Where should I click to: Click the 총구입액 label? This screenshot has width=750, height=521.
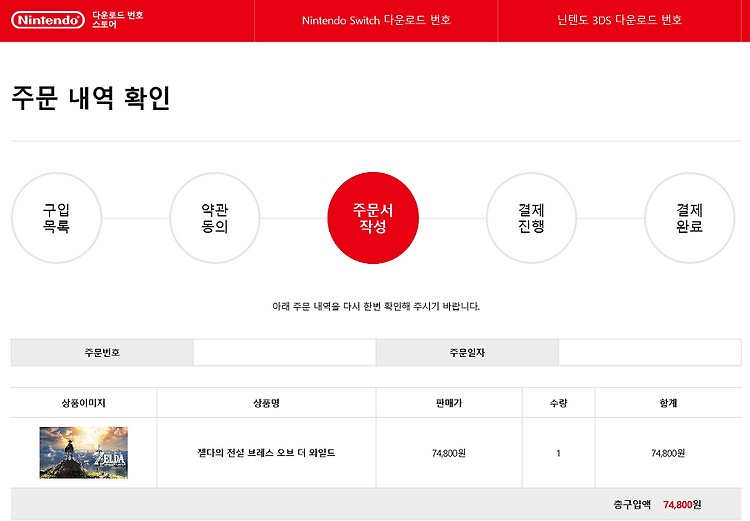pos(632,504)
